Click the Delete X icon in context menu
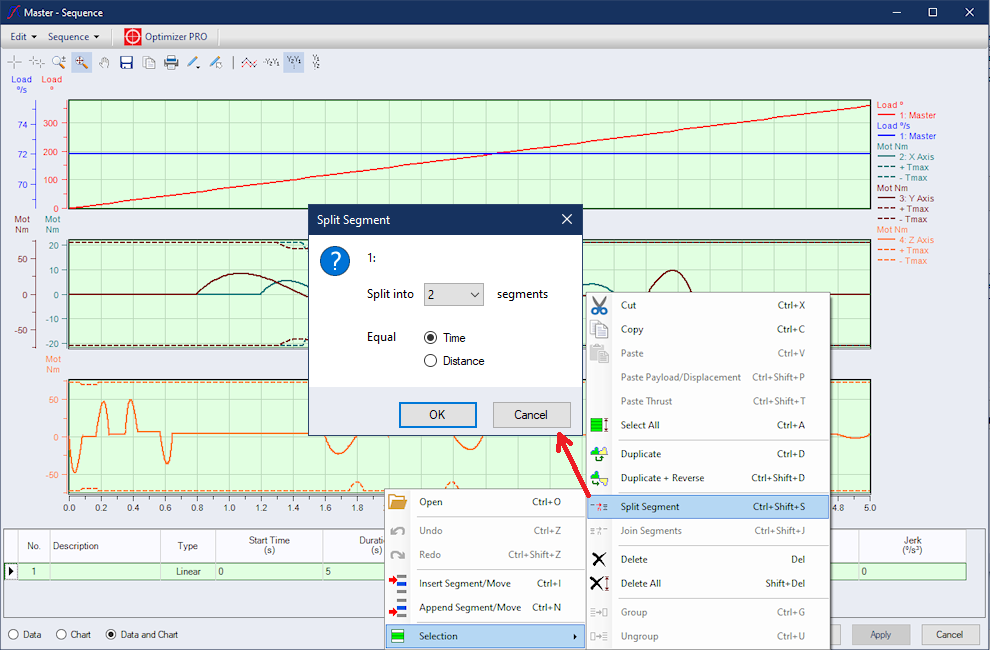 click(x=599, y=559)
